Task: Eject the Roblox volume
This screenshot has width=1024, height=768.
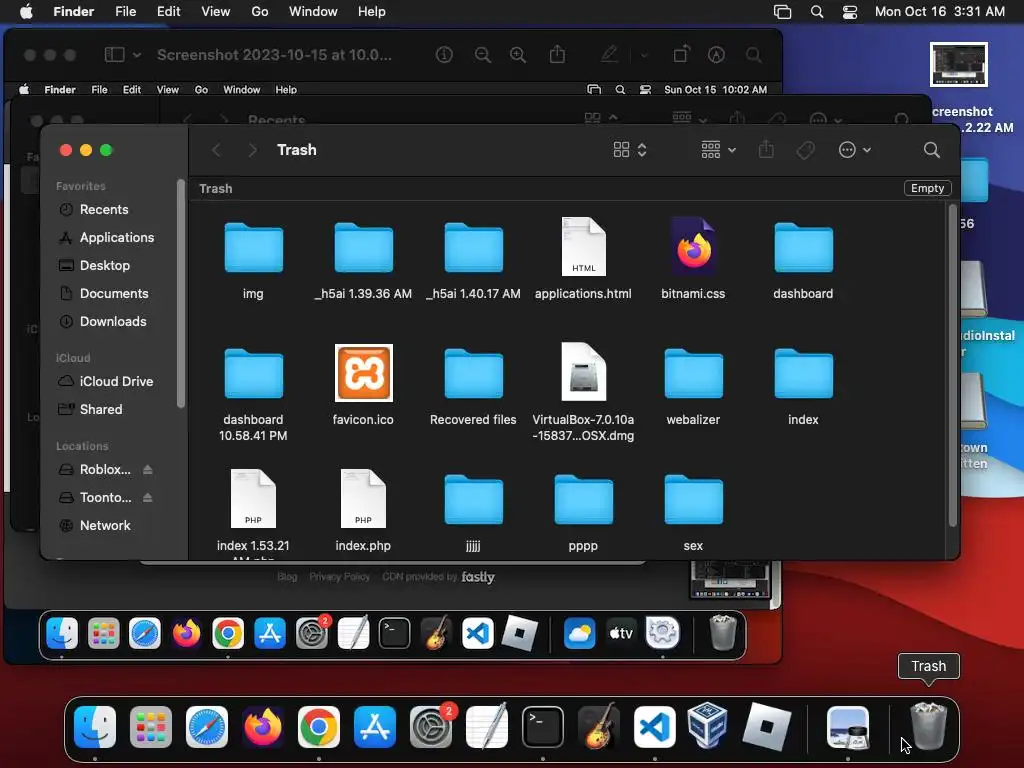Action: click(x=148, y=470)
